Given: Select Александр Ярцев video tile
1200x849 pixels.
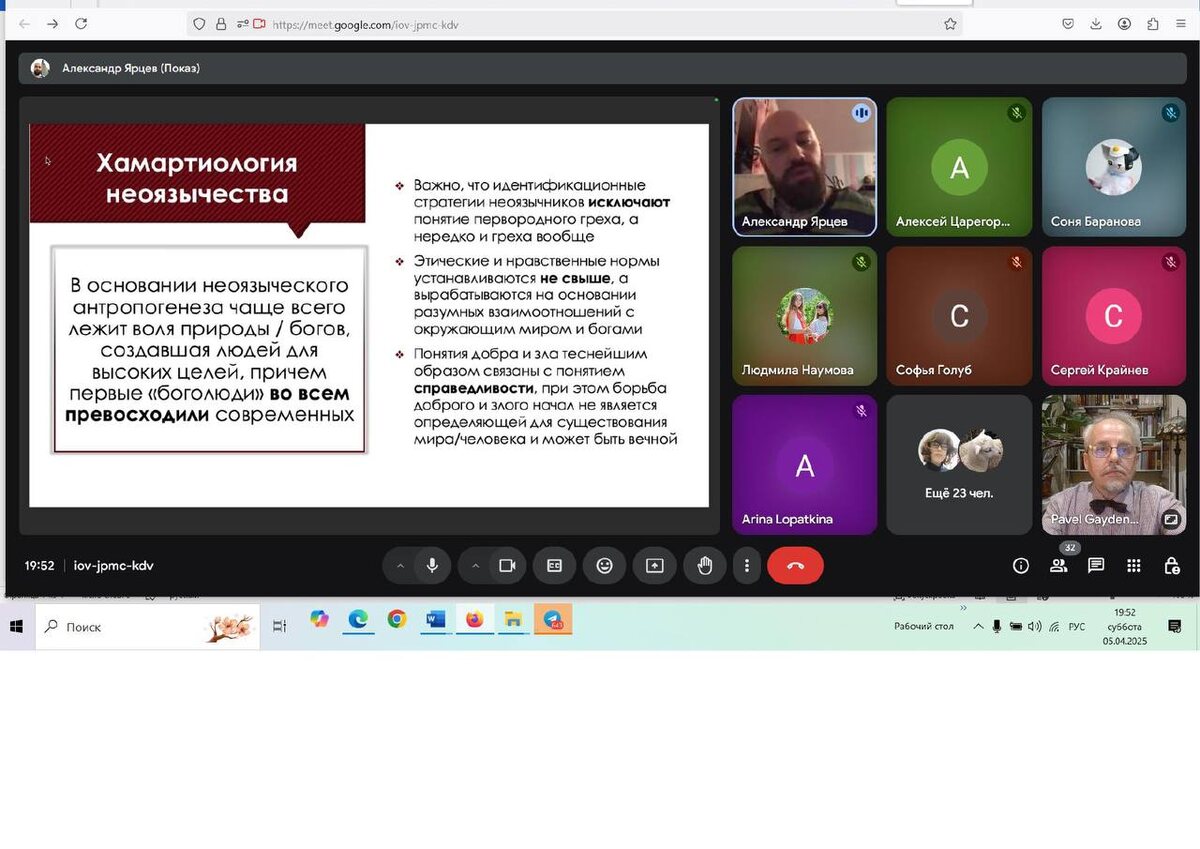Looking at the screenshot, I should [x=804, y=167].
